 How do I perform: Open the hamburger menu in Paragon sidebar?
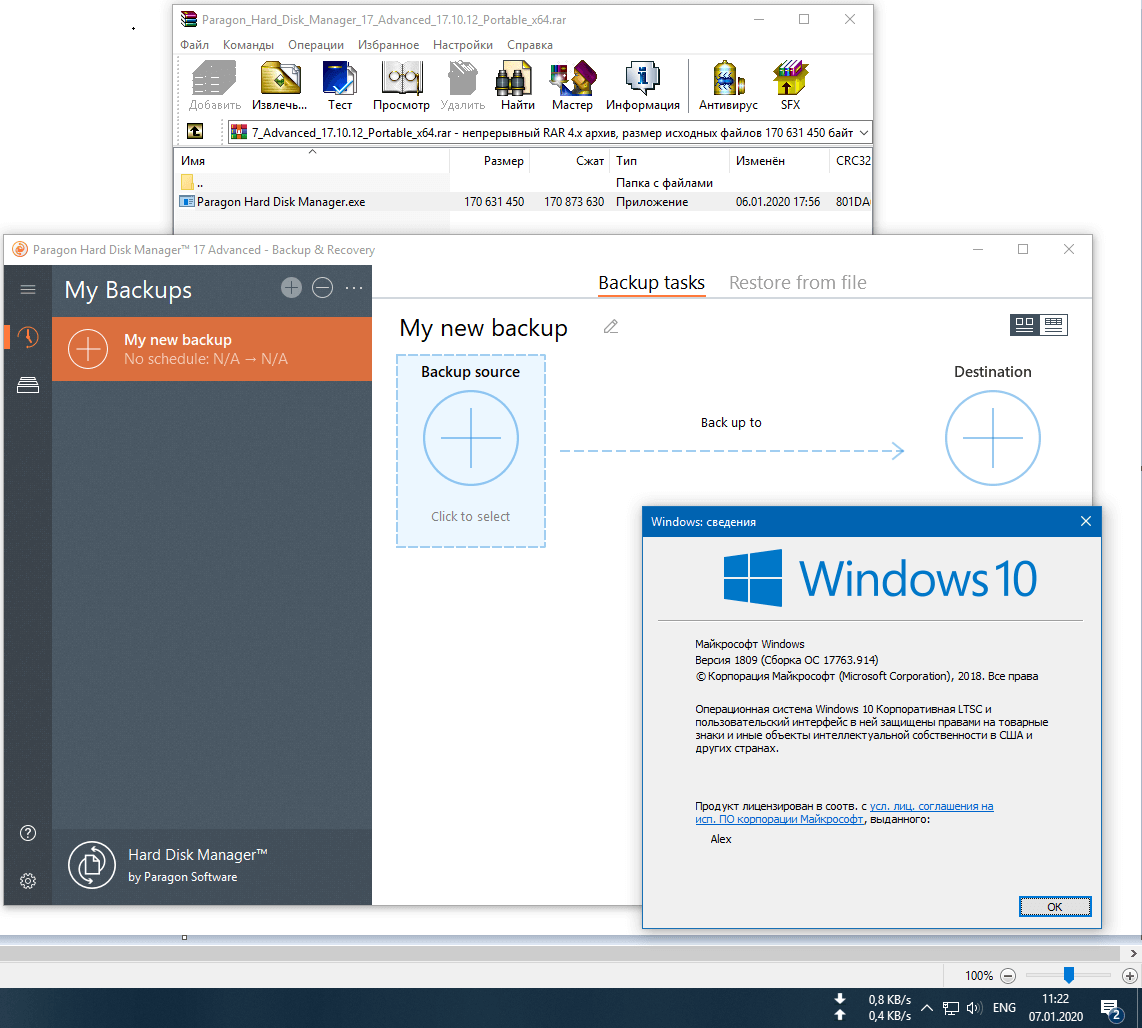tap(28, 290)
